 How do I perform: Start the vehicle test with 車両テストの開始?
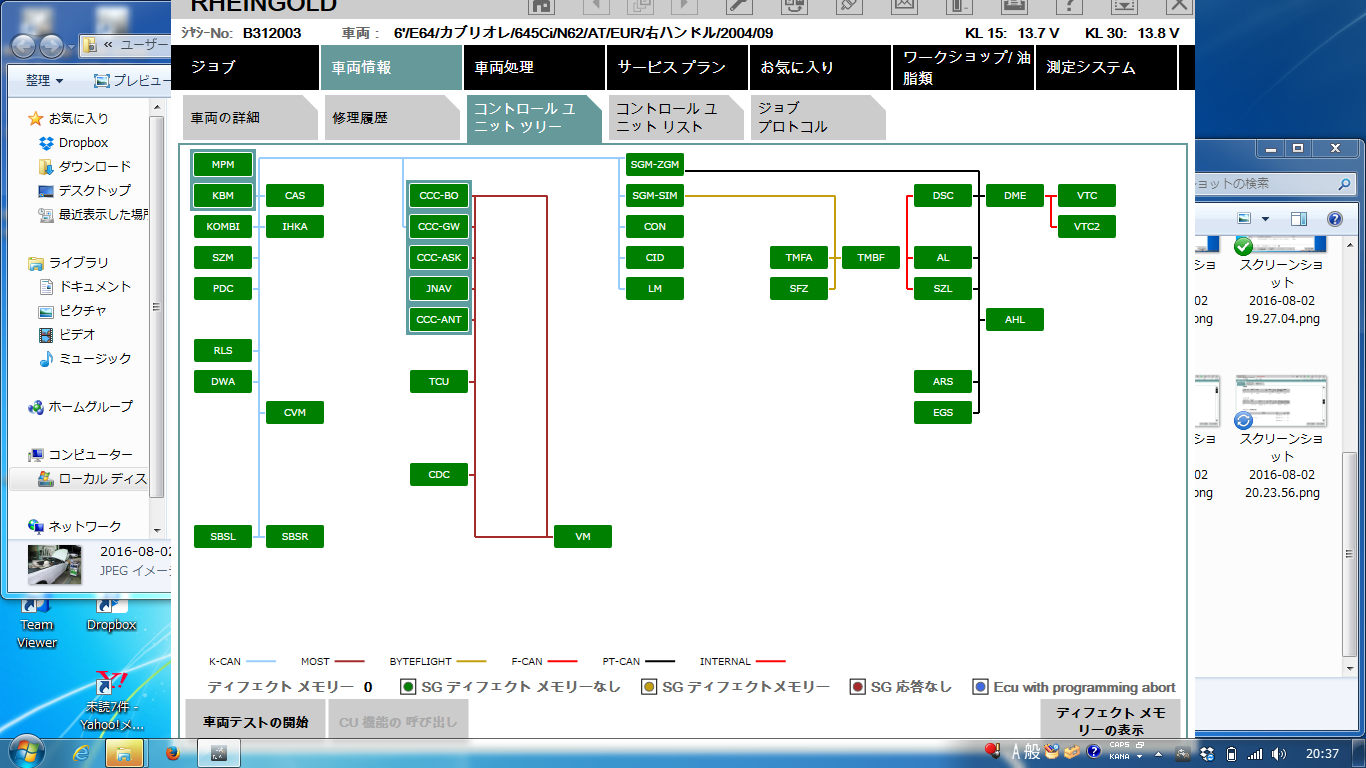256,721
